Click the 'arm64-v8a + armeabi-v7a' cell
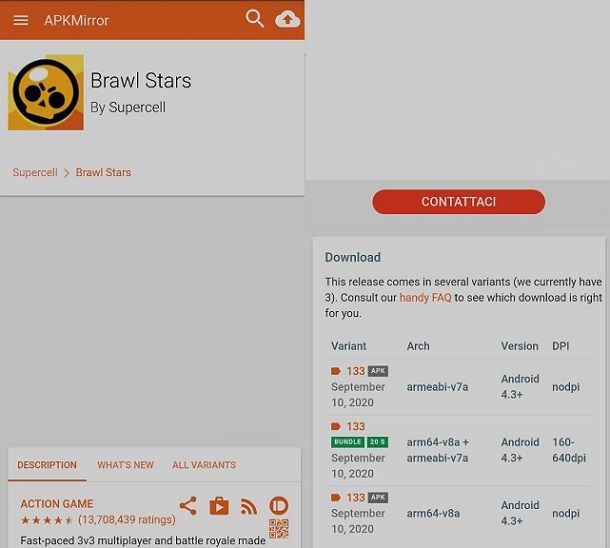Viewport: 610px width, 548px height. coord(438,450)
